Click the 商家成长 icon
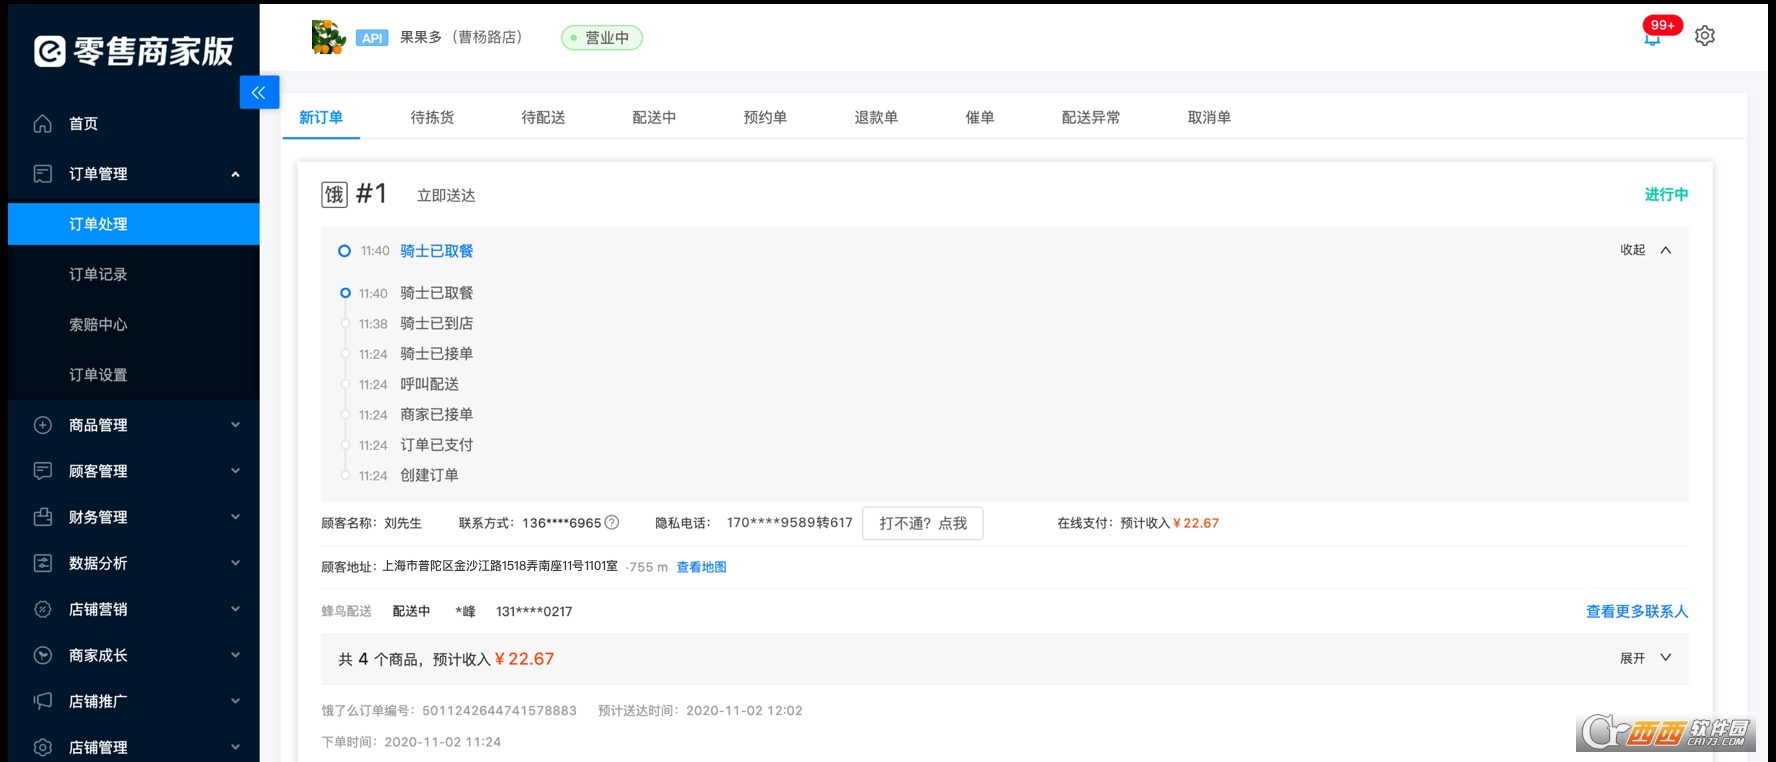Image resolution: width=1776 pixels, height=762 pixels. pos(43,655)
